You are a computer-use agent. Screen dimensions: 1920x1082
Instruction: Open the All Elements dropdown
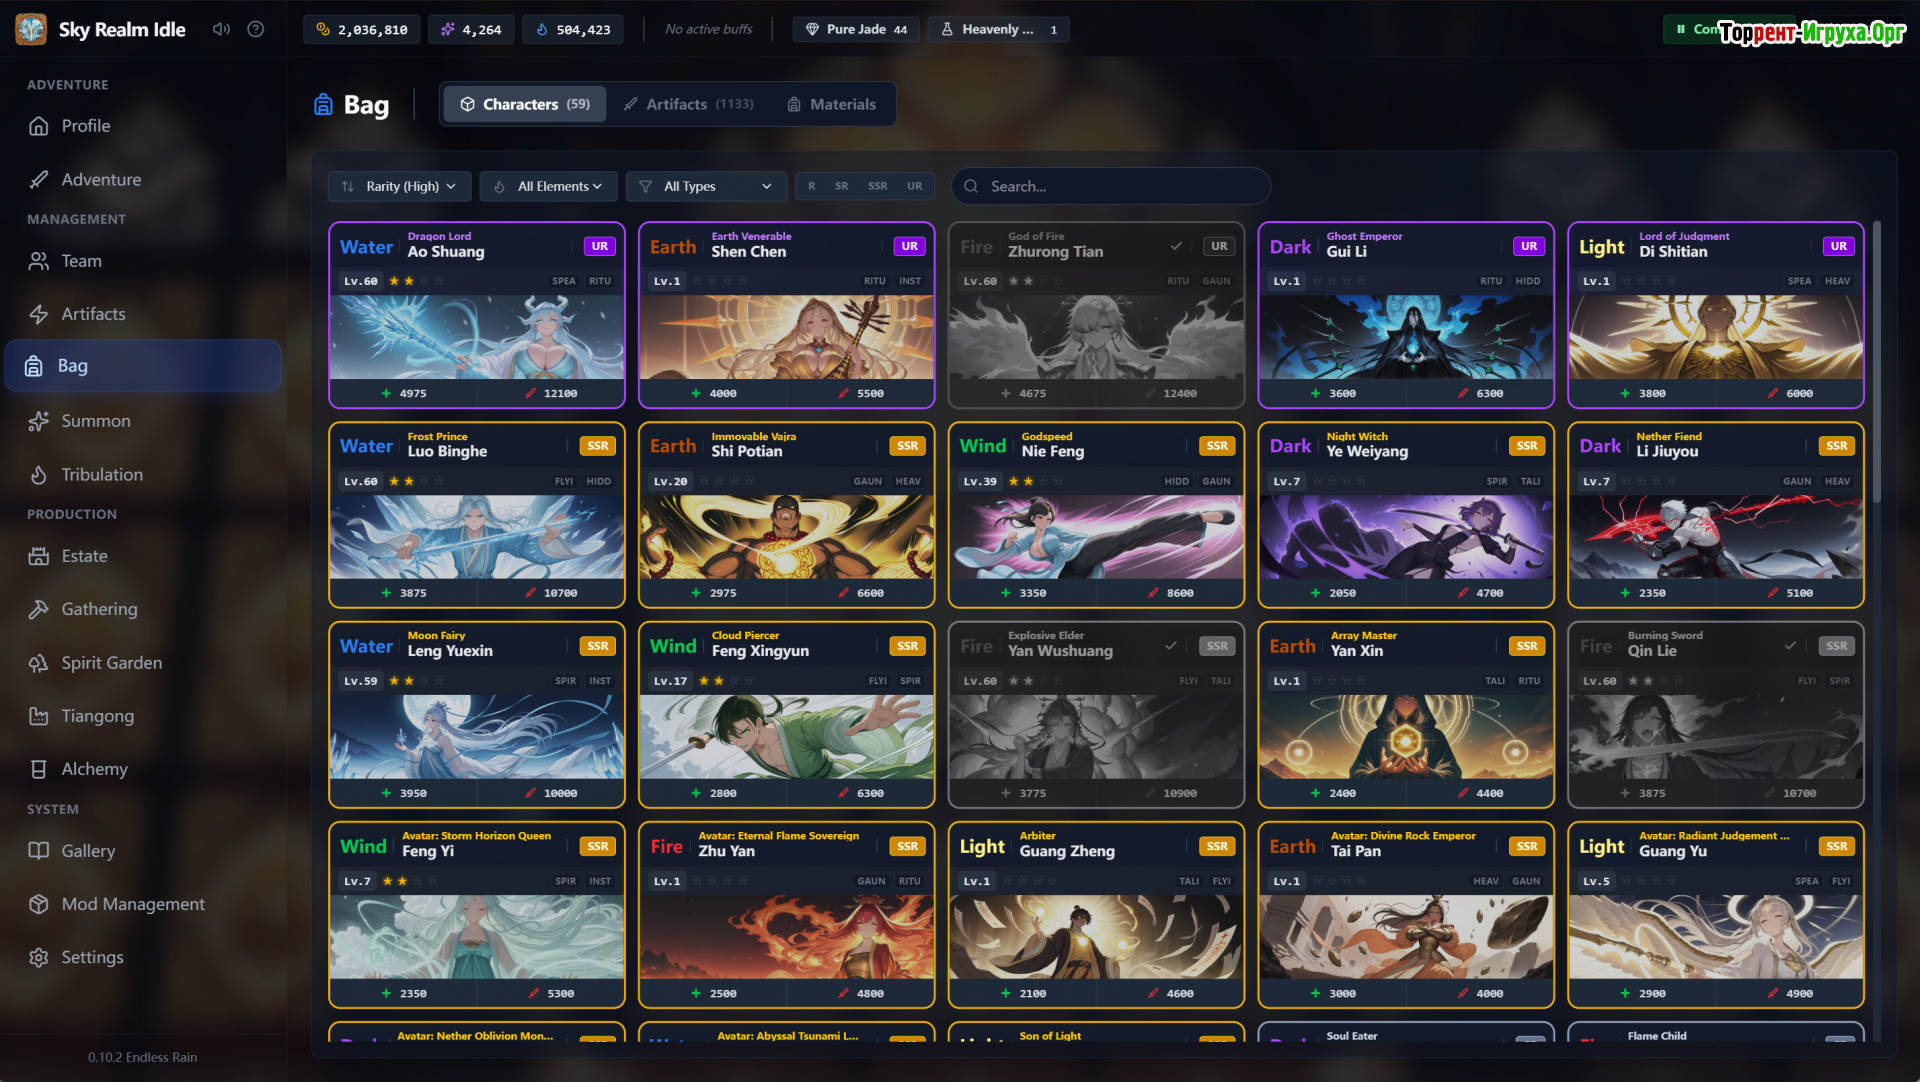click(549, 186)
